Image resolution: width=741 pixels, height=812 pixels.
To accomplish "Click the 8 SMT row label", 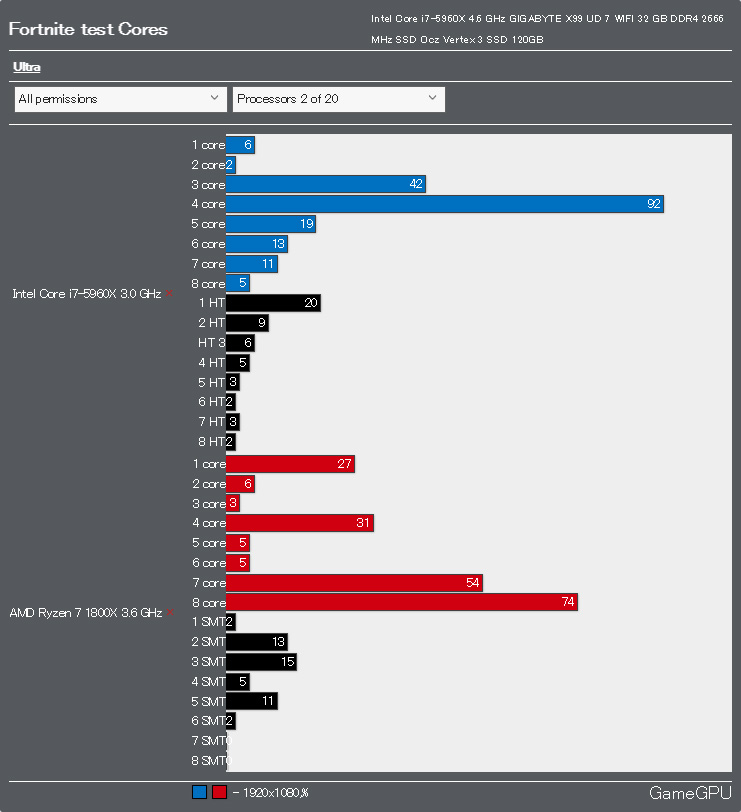I will (x=209, y=761).
